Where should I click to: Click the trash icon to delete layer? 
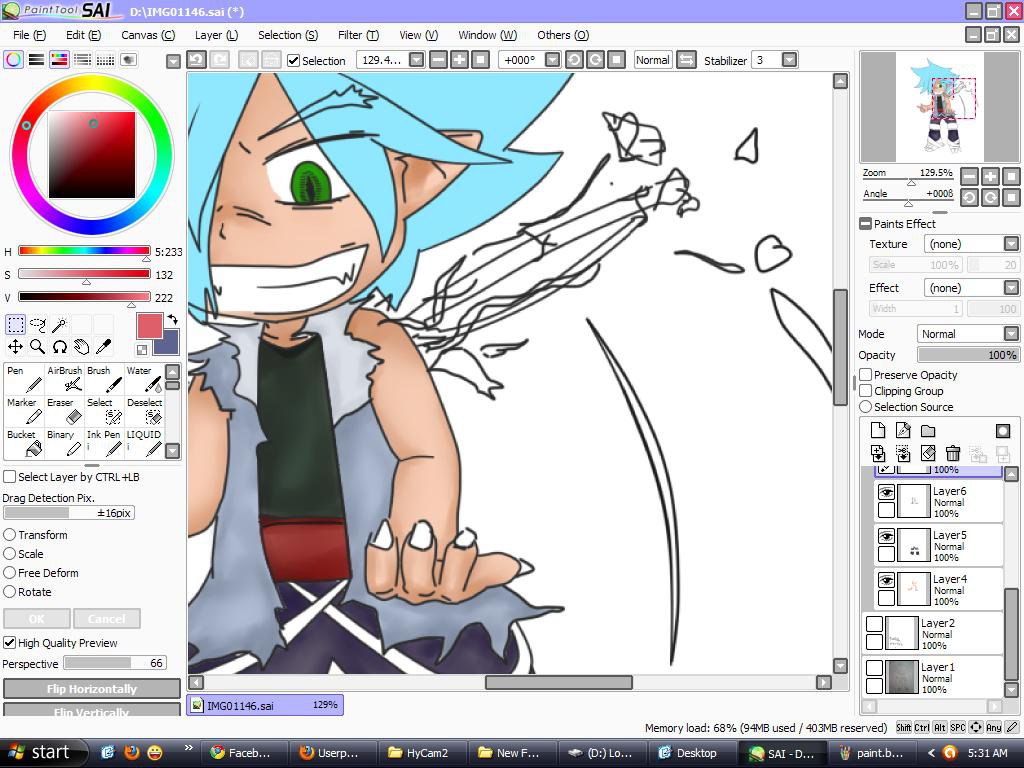click(953, 454)
